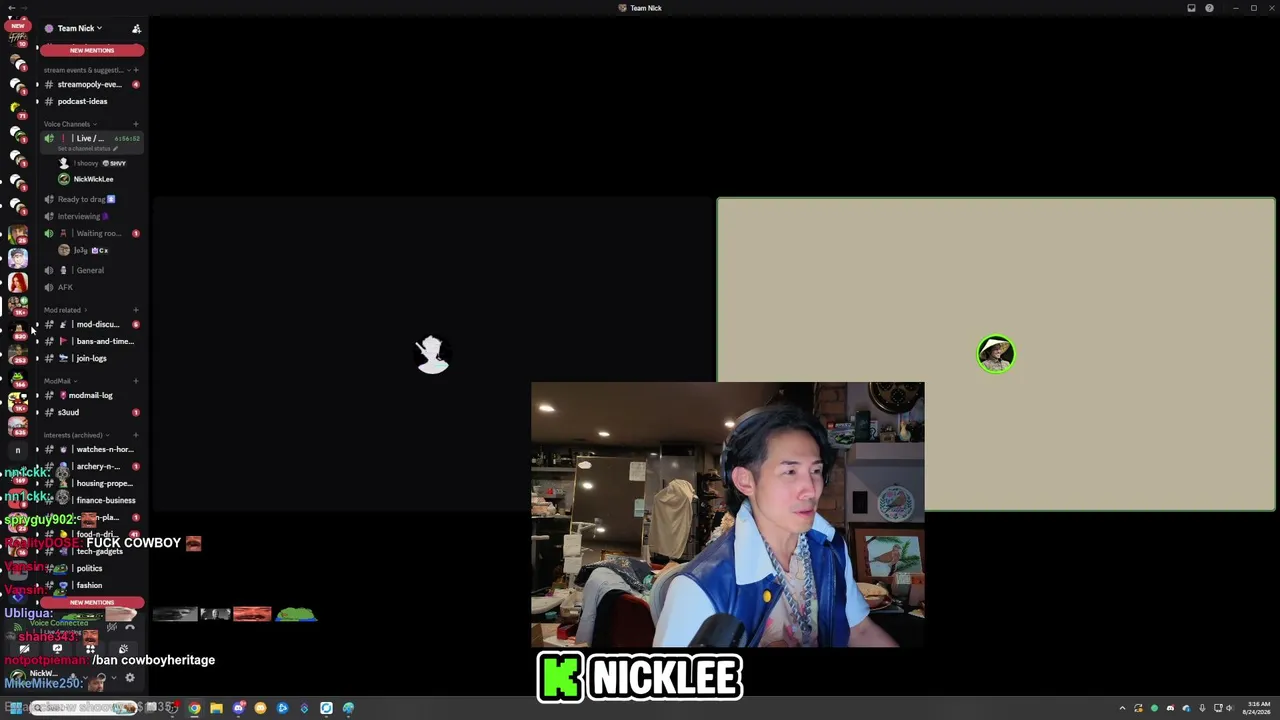Open the finance-business channel
This screenshot has height=720, width=1280.
pos(92,500)
